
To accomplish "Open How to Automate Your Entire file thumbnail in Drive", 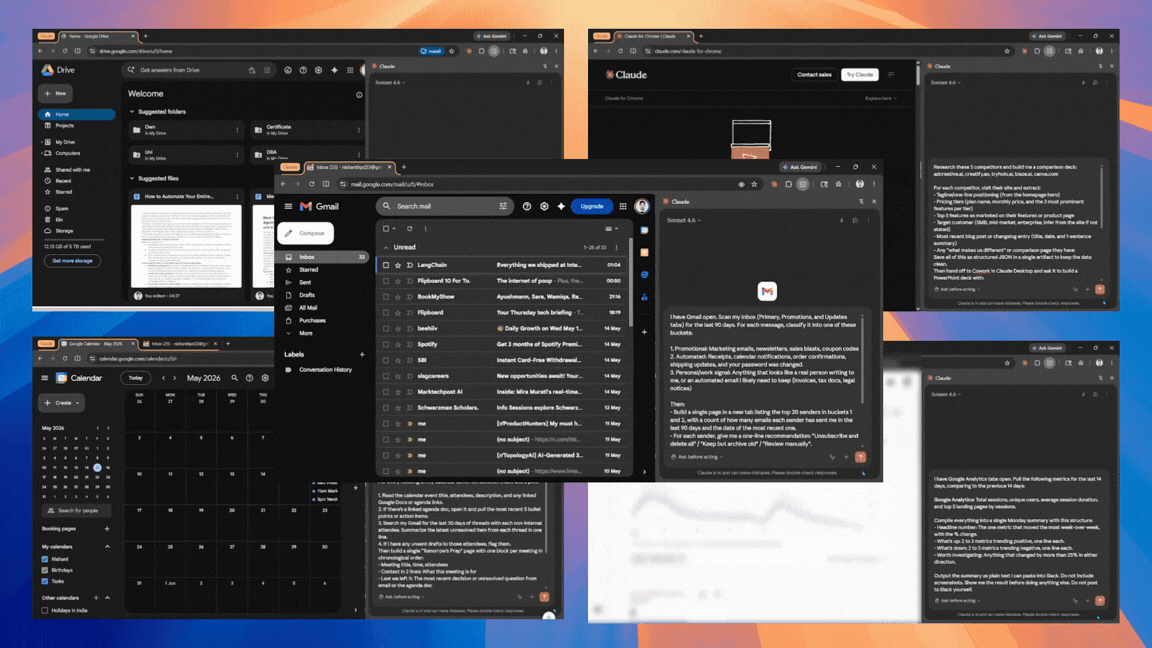I will [x=187, y=247].
